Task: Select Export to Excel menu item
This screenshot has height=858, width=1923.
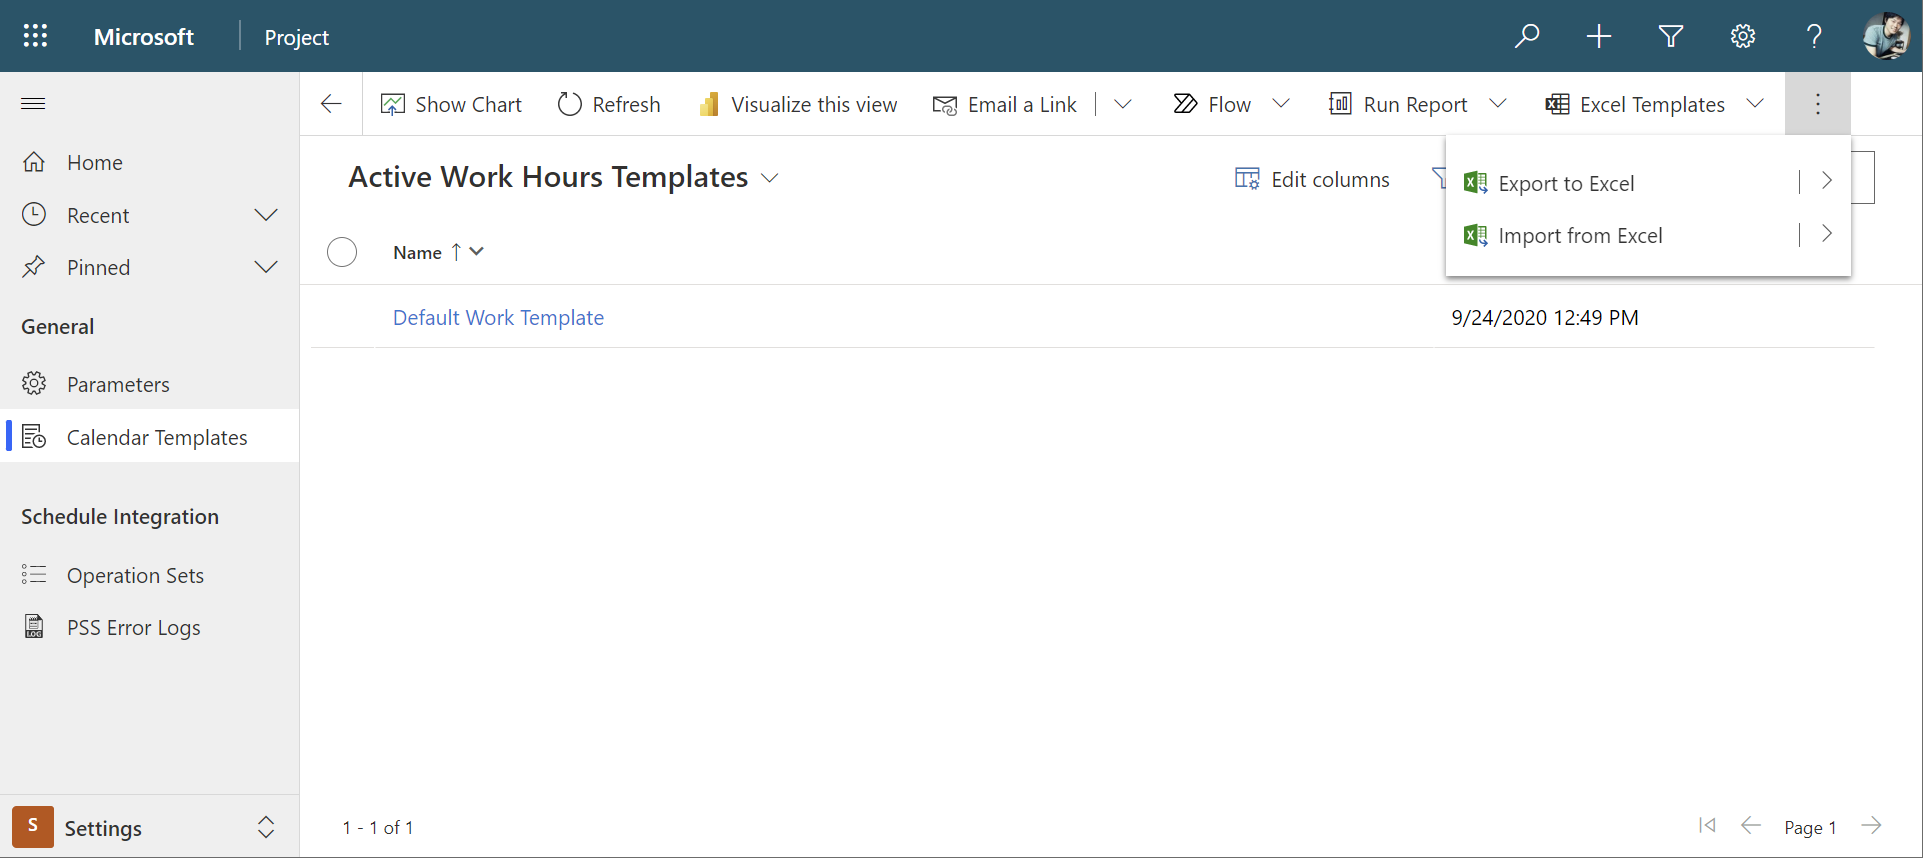Action: 1620,183
